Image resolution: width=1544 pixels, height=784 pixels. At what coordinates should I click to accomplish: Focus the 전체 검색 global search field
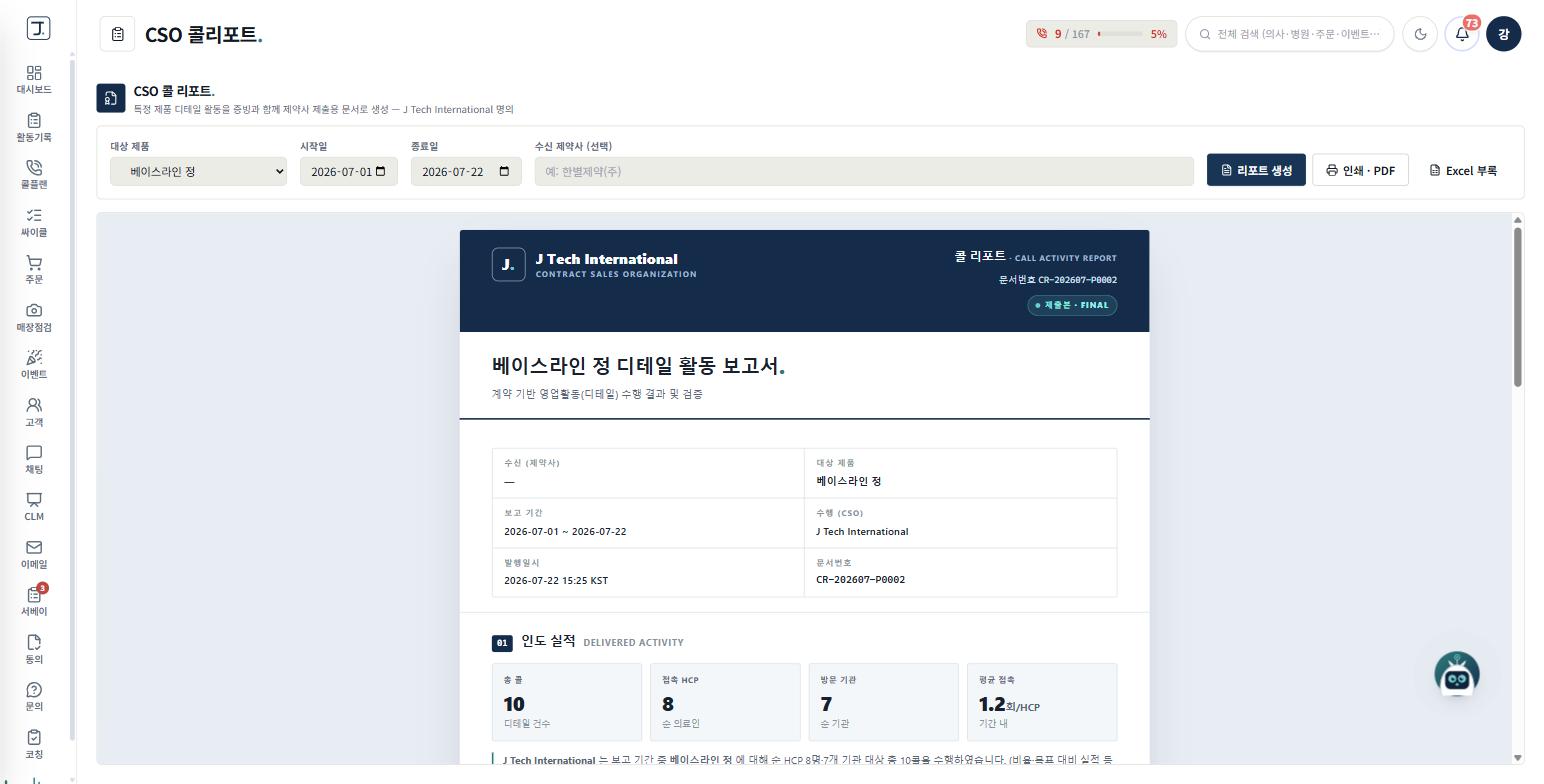[1290, 34]
